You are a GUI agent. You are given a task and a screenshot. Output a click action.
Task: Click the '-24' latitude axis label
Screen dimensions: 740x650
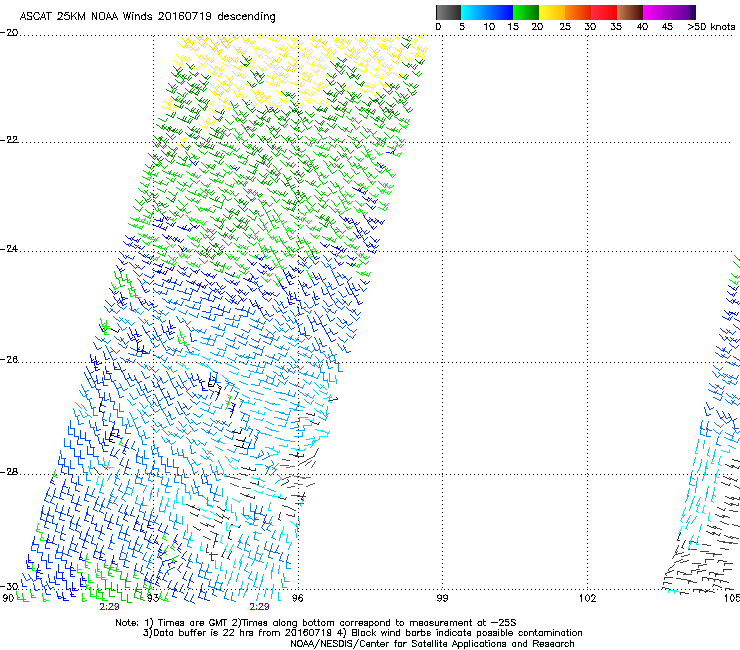[x=9, y=249]
